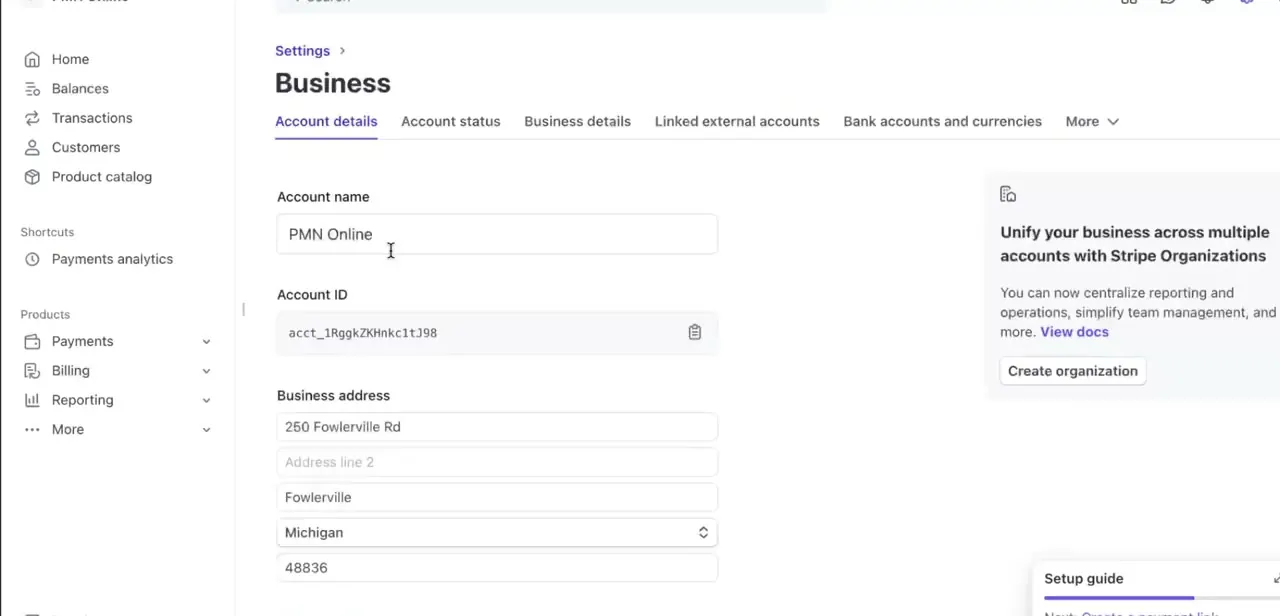The height and width of the screenshot is (616, 1280).
Task: Edit the 250 Fowlerville Rd address field
Action: point(497,427)
